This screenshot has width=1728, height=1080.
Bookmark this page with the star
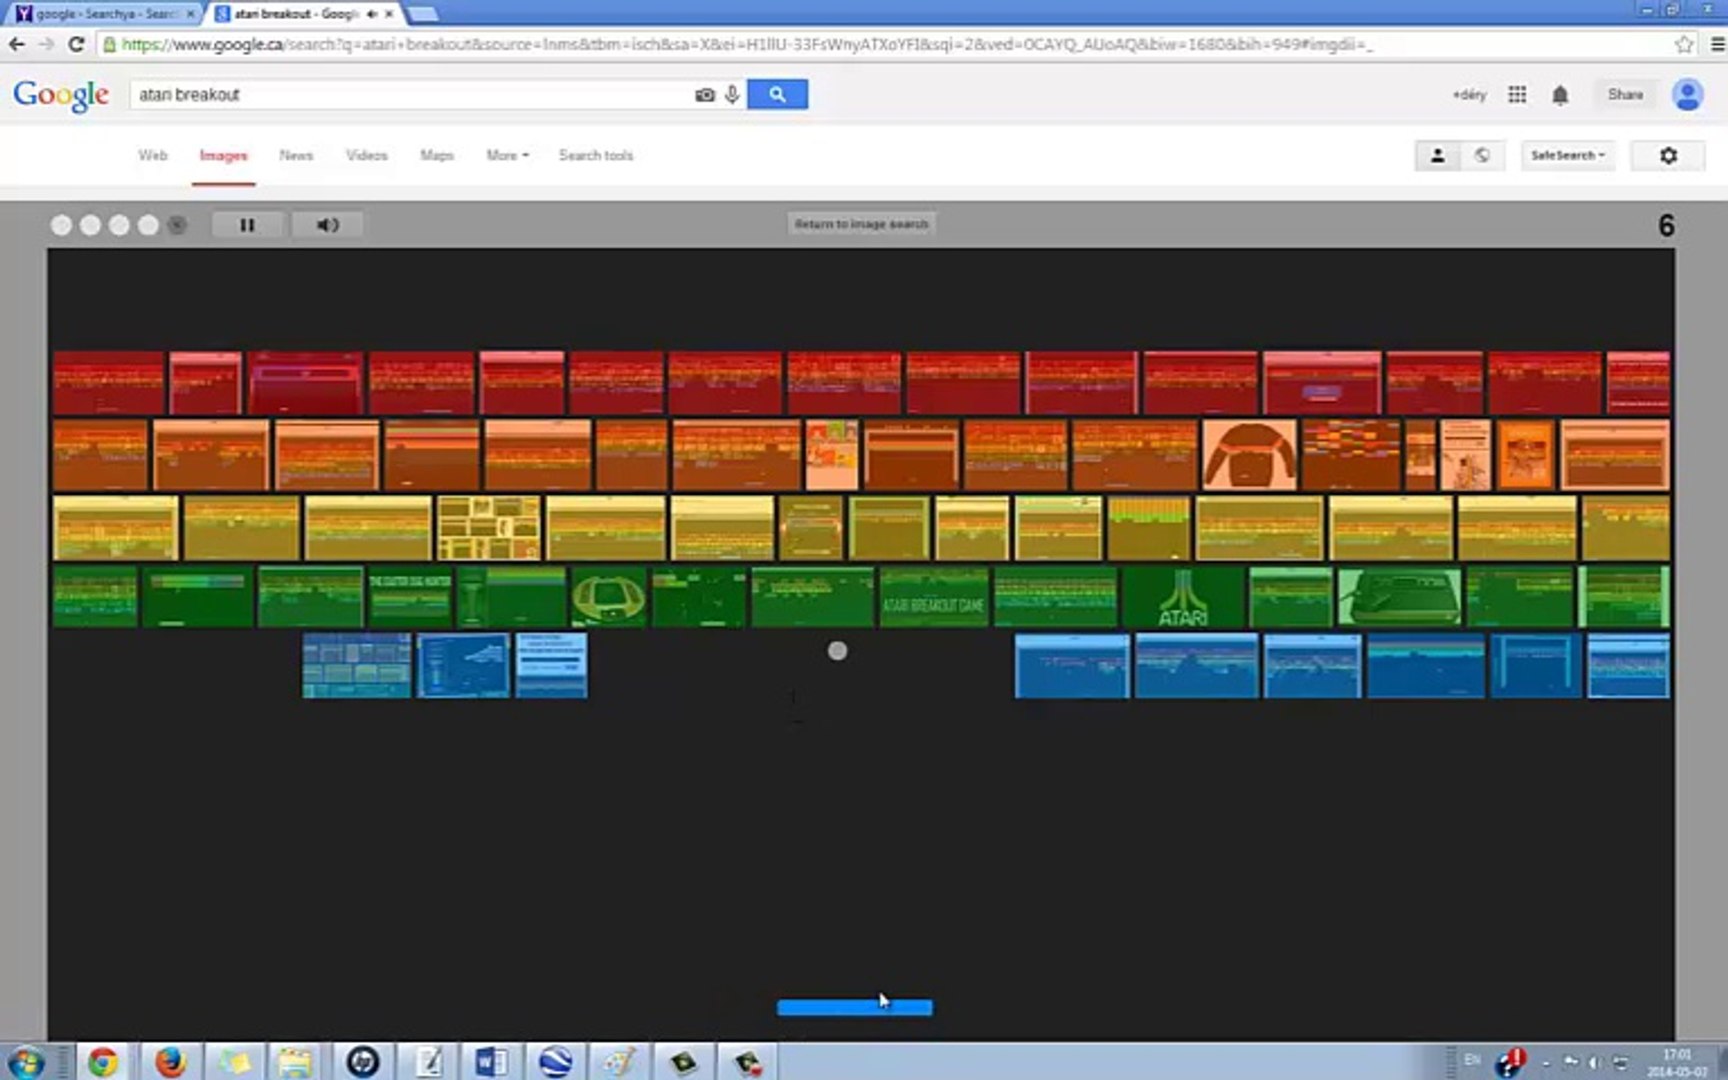coord(1684,44)
